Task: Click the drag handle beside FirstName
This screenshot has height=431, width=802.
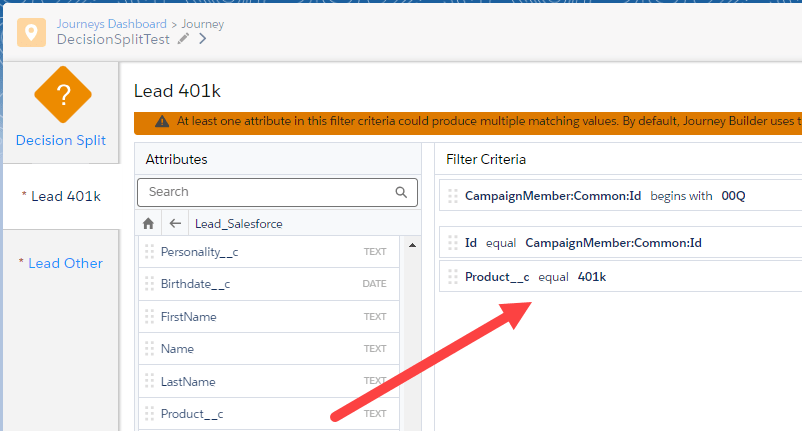Action: point(150,317)
